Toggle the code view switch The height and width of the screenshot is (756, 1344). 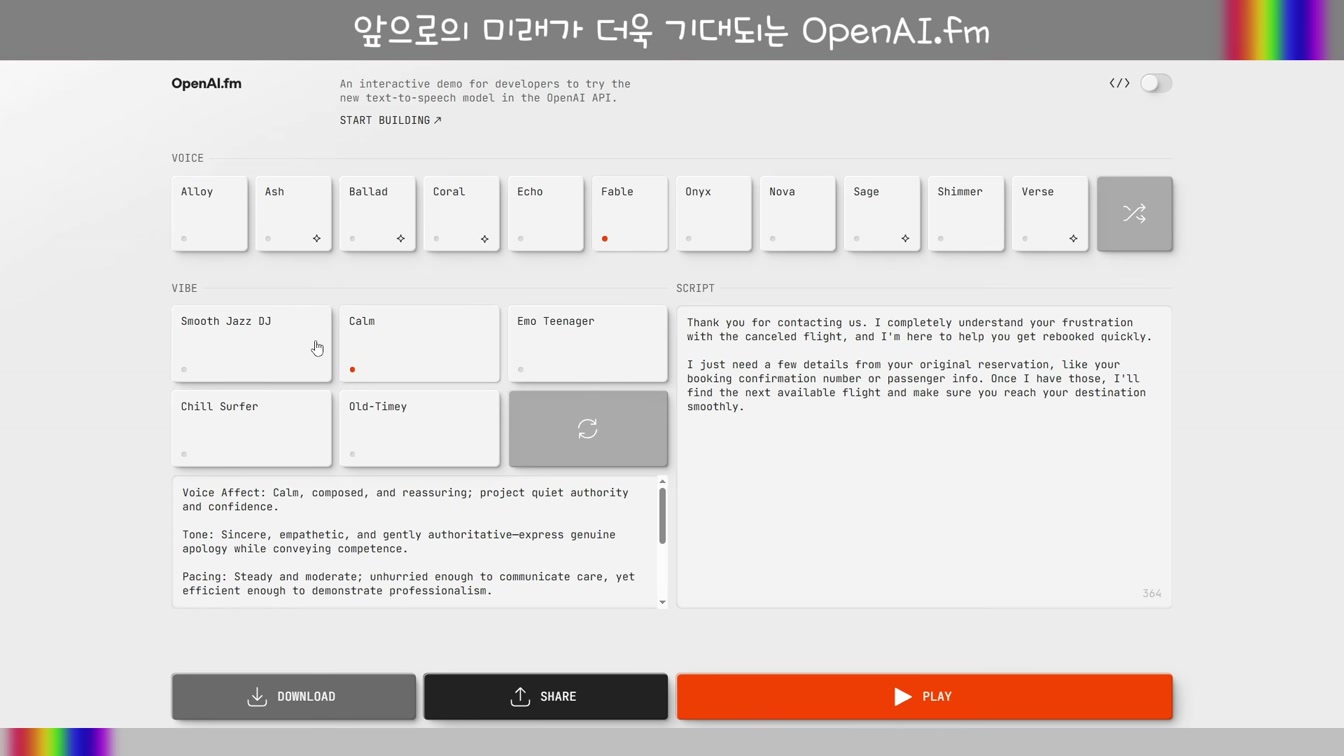[1155, 83]
